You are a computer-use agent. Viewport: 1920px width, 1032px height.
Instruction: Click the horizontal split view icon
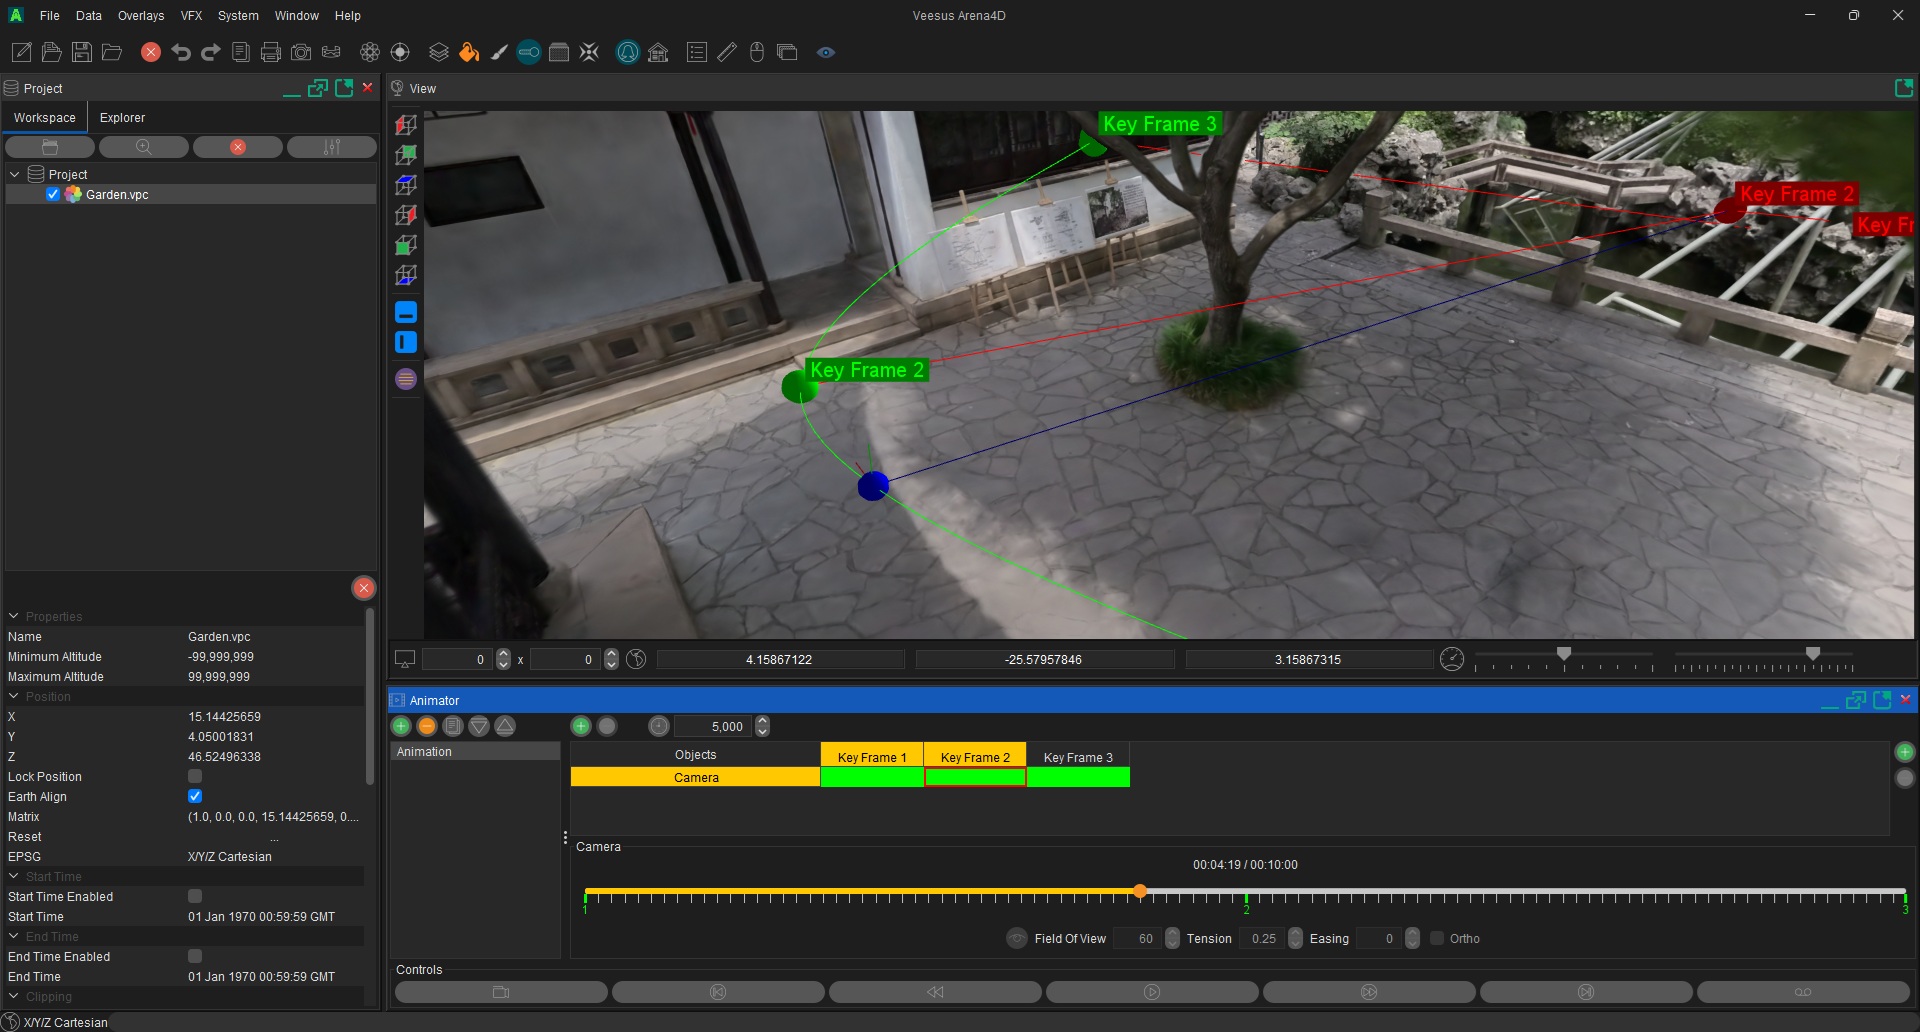click(406, 312)
